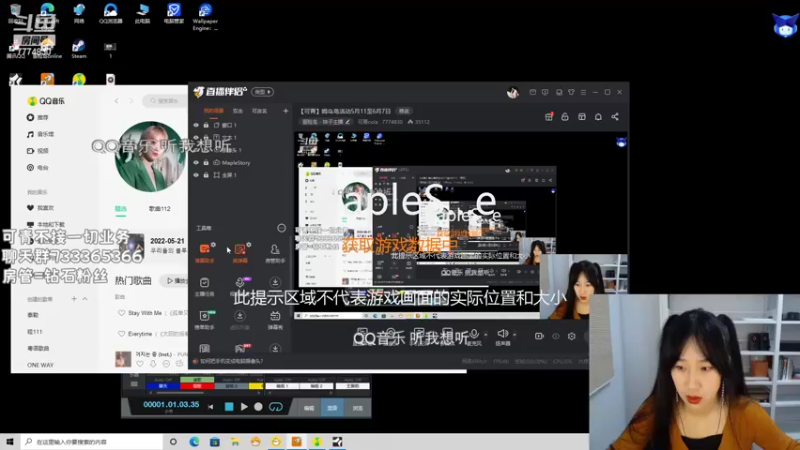The width and height of the screenshot is (800, 450).
Task: Collapse created playlists chevron in QQ音乐
Action: [85, 298]
